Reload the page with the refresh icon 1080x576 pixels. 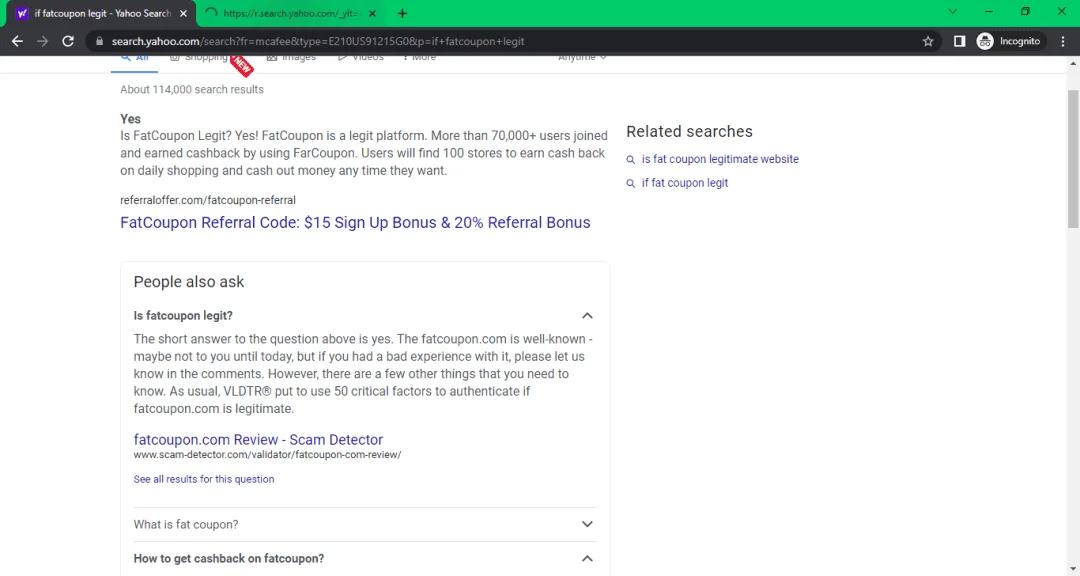[x=68, y=41]
